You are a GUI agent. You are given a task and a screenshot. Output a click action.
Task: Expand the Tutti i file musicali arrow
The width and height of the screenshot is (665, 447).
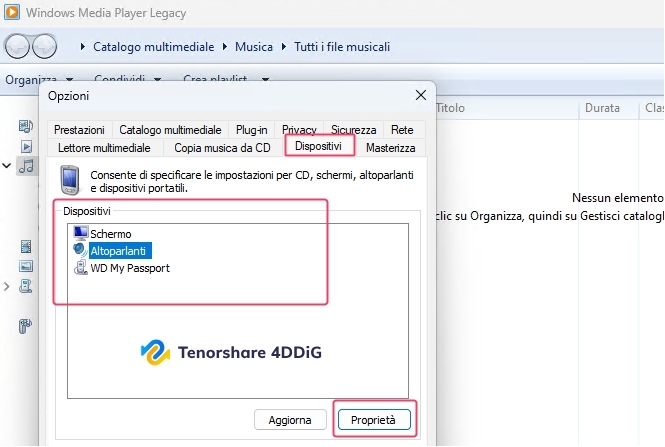pos(284,47)
